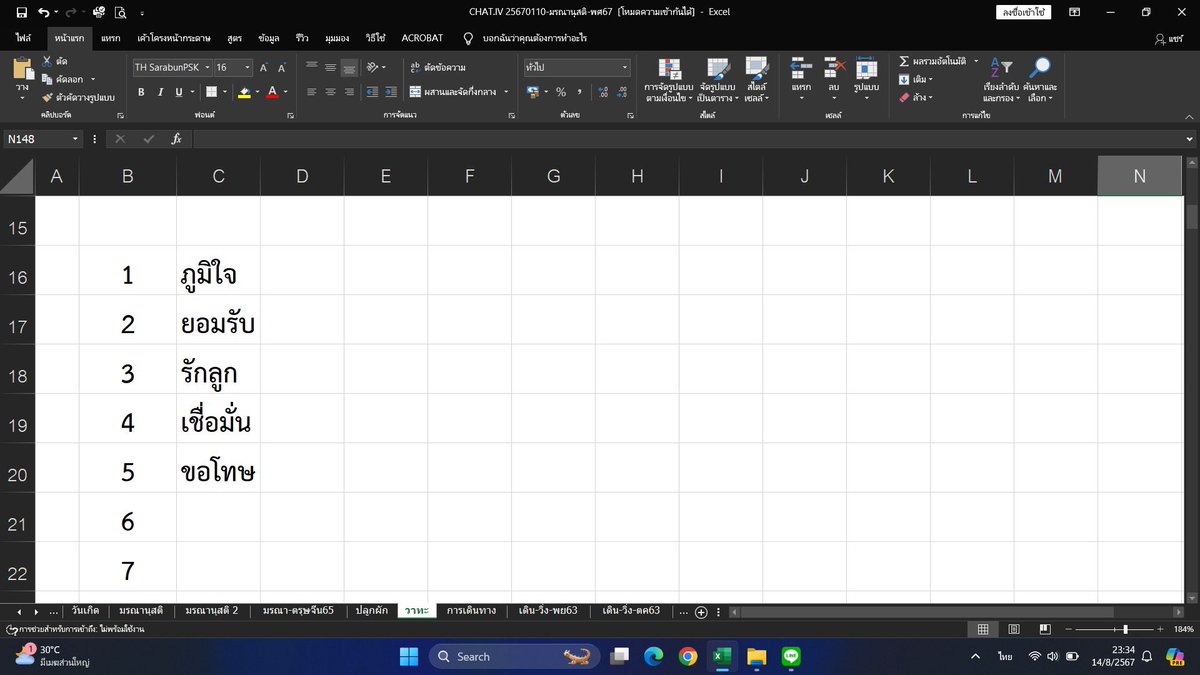Add a new sheet with plus button
Image resolution: width=1200 pixels, height=675 pixels.
pos(701,612)
